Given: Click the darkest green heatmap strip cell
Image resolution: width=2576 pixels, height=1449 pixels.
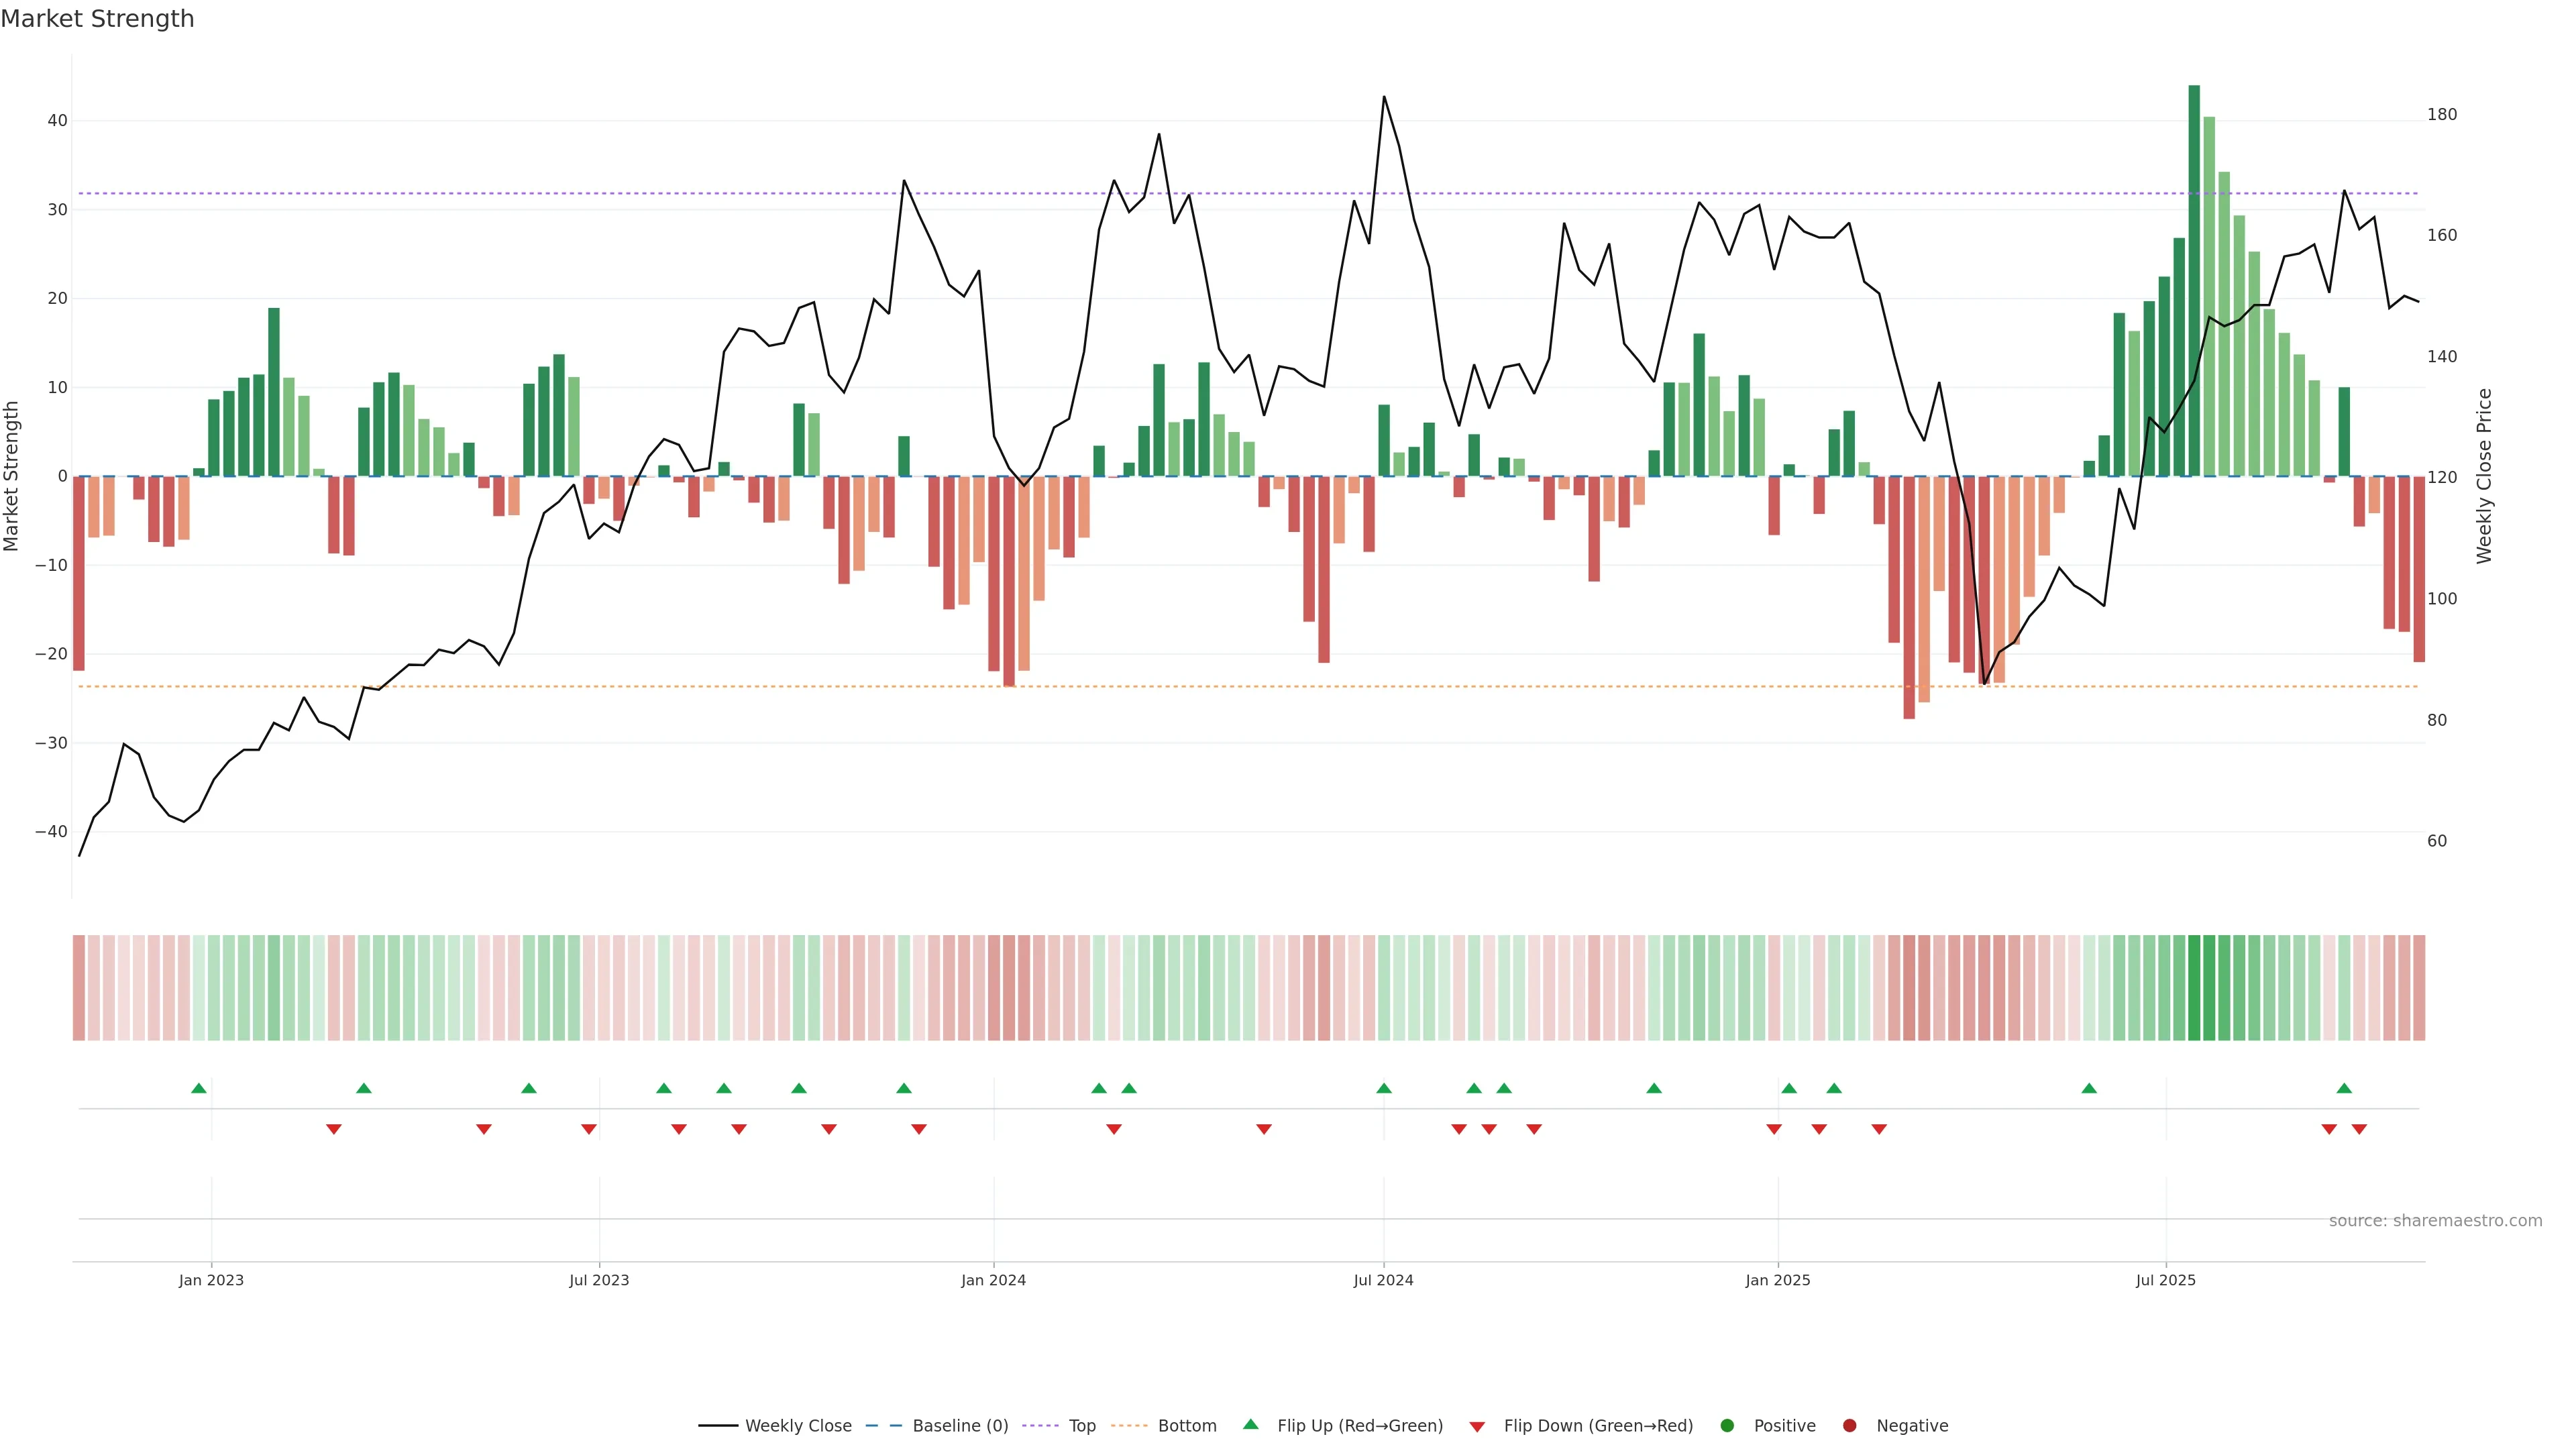Looking at the screenshot, I should (2194, 988).
